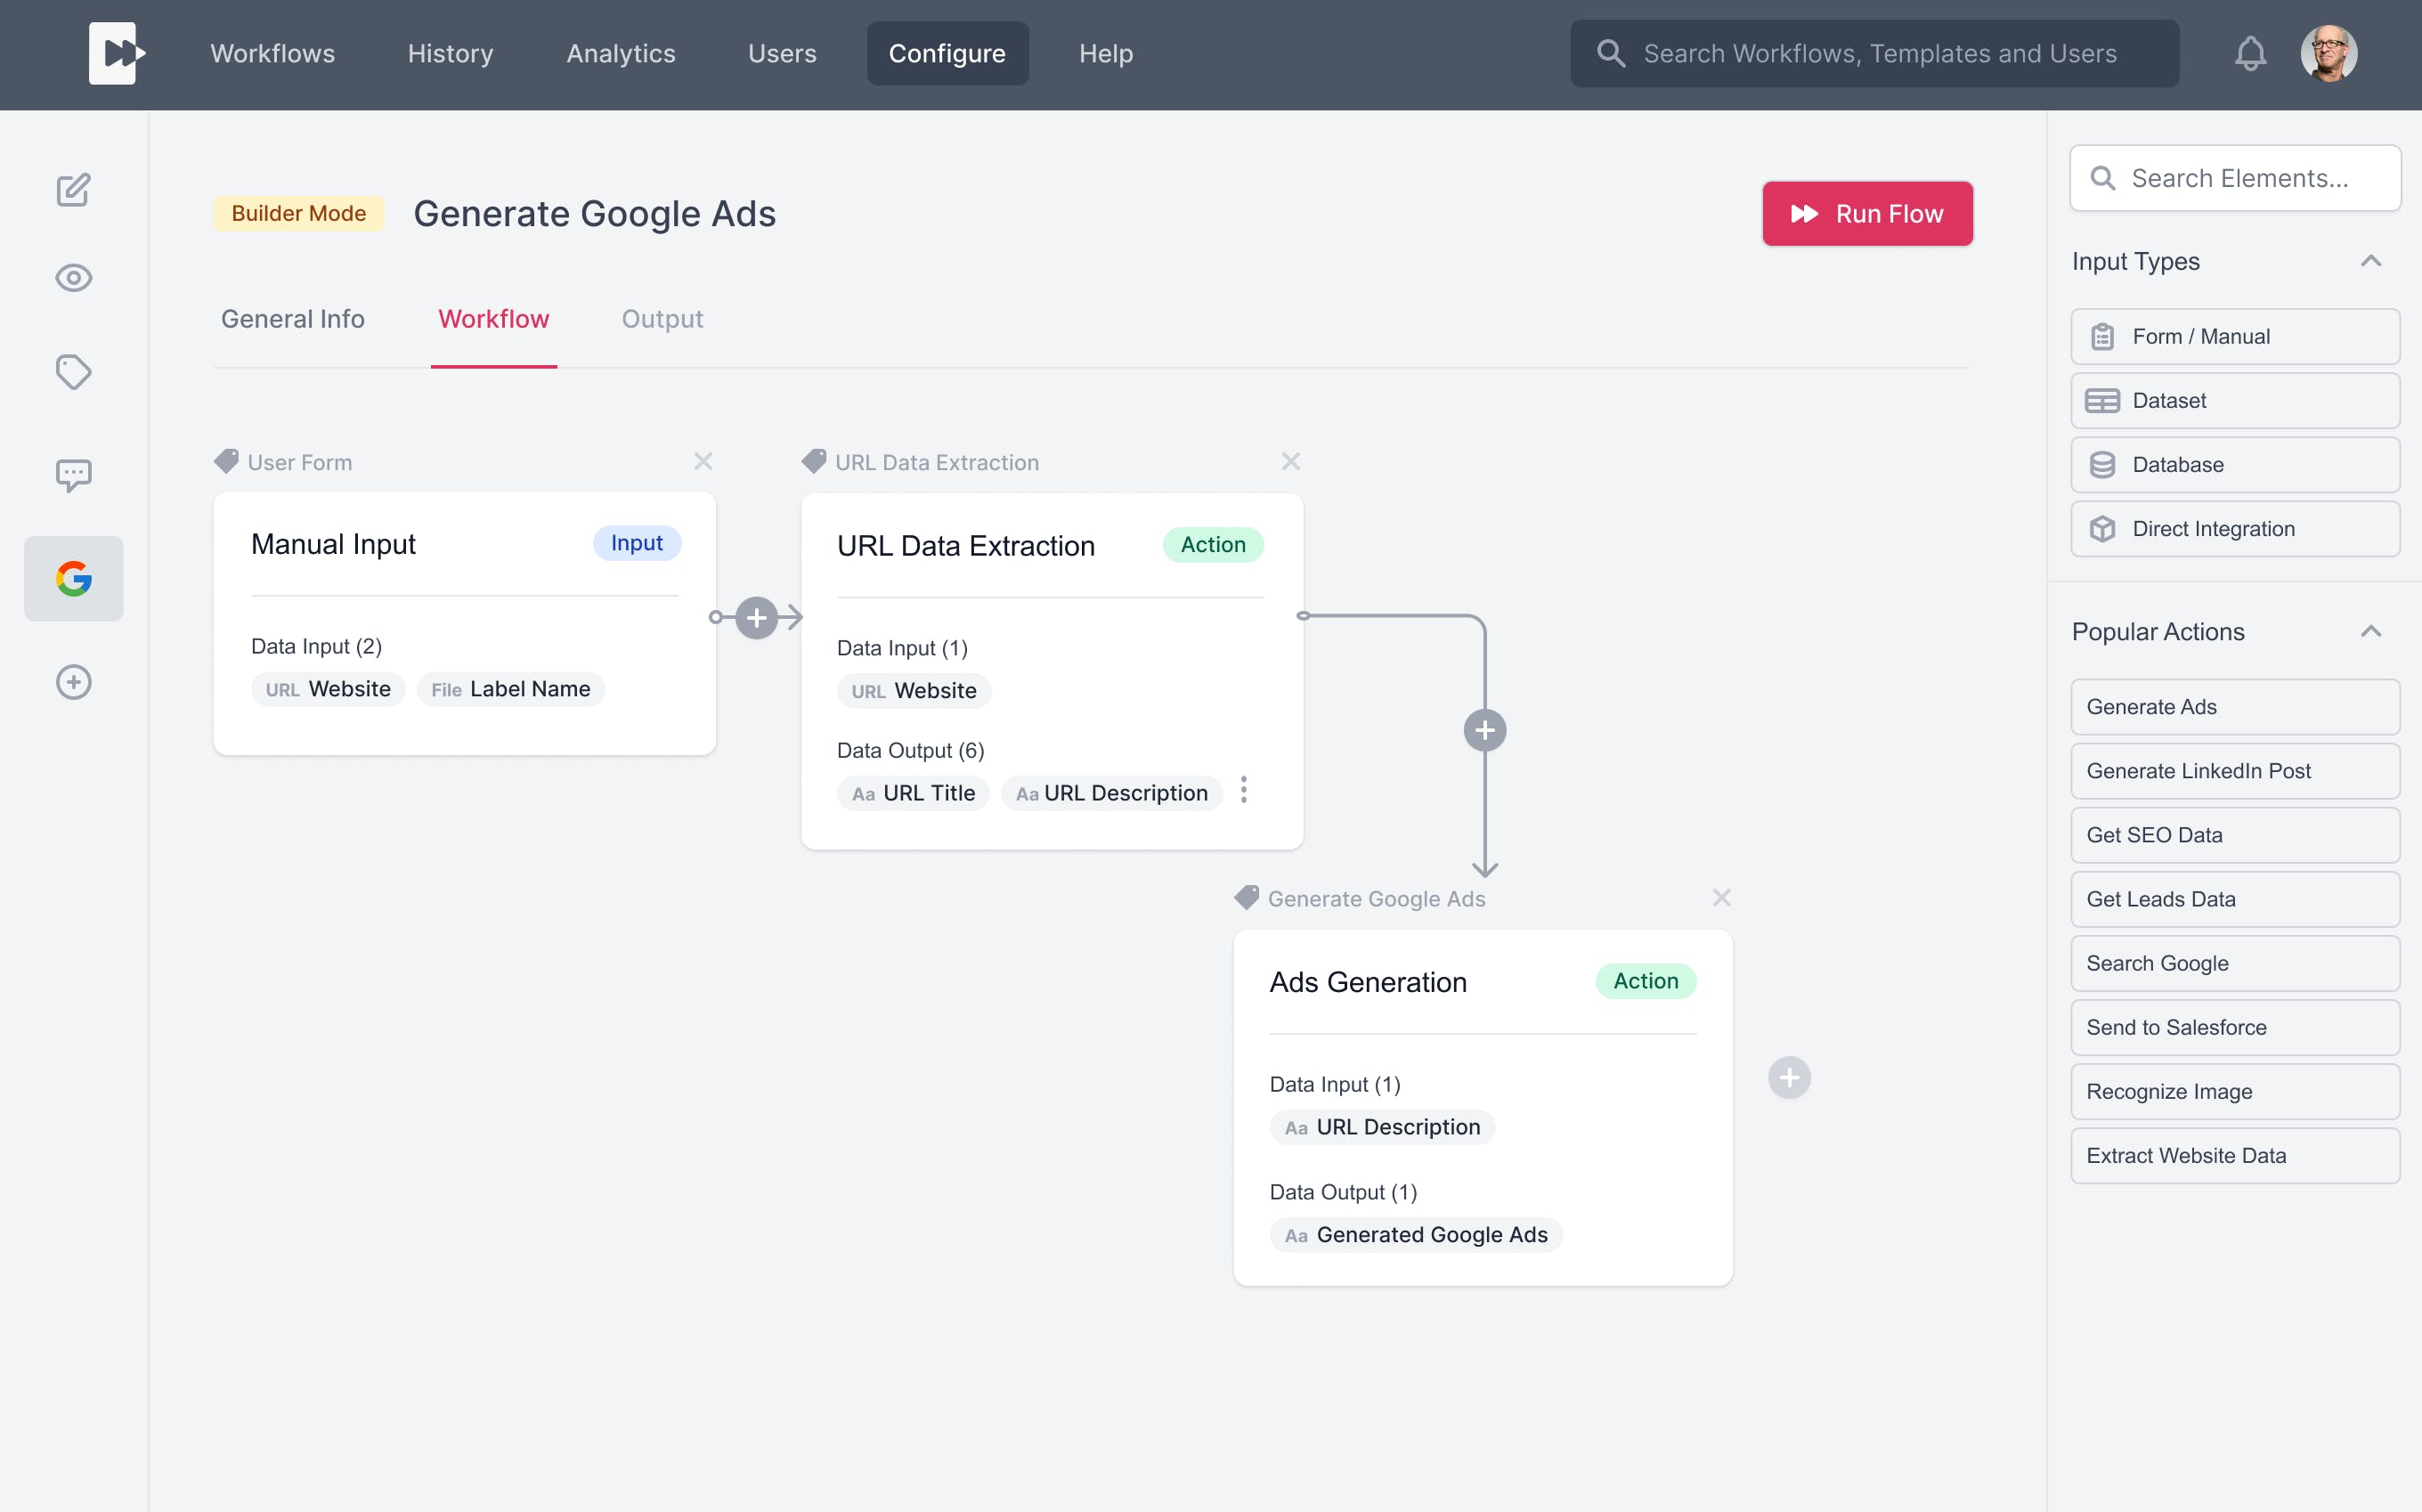This screenshot has width=2422, height=1512.
Task: Open the tag icon in left sidebar
Action: point(73,372)
